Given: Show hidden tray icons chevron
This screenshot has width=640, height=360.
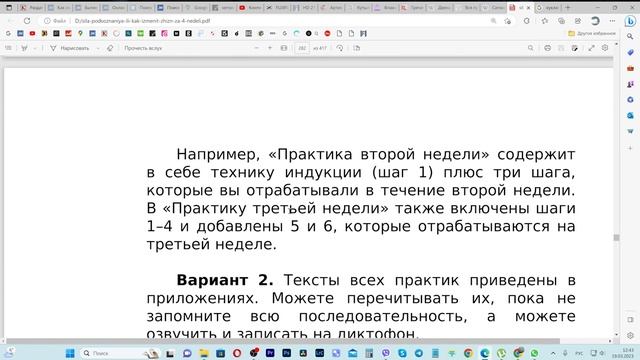Looking at the screenshot, I should (553, 353).
